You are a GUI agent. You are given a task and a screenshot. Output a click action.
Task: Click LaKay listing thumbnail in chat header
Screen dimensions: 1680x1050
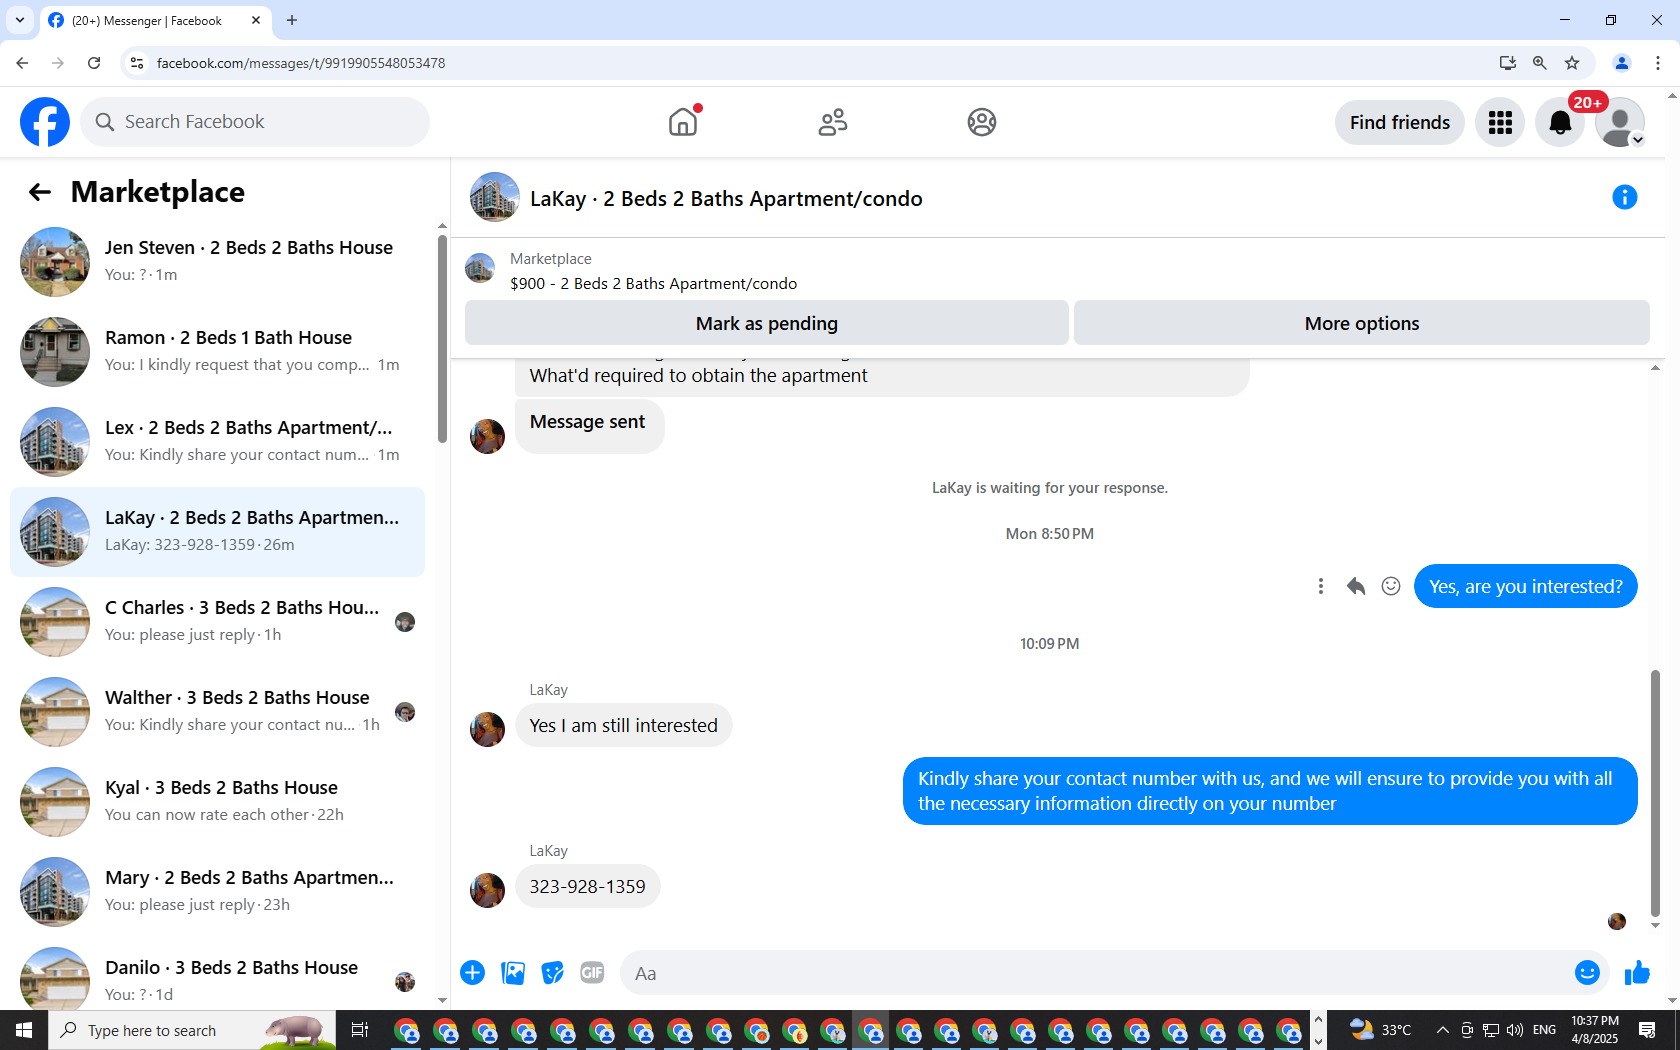[495, 197]
